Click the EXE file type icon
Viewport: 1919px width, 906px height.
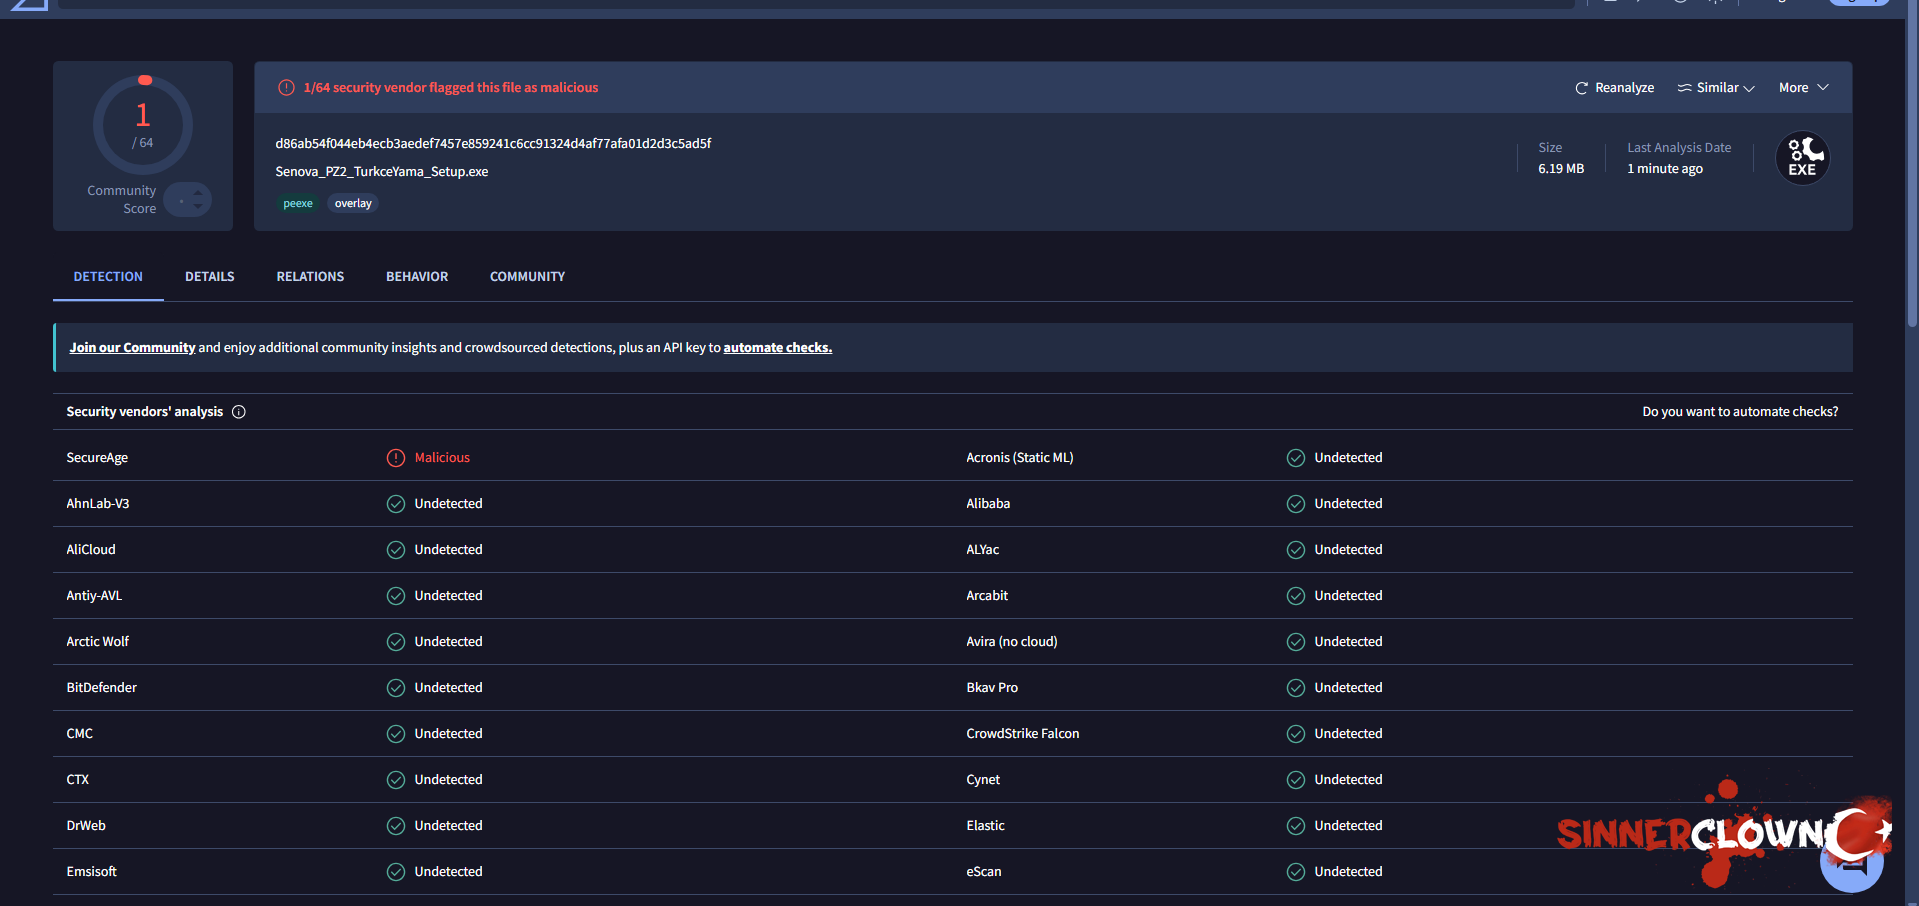click(x=1802, y=158)
